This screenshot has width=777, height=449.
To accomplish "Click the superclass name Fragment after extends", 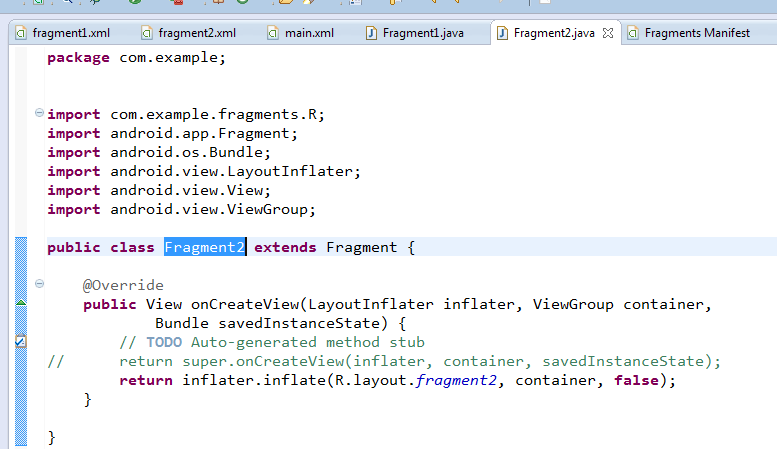I will [x=361, y=247].
